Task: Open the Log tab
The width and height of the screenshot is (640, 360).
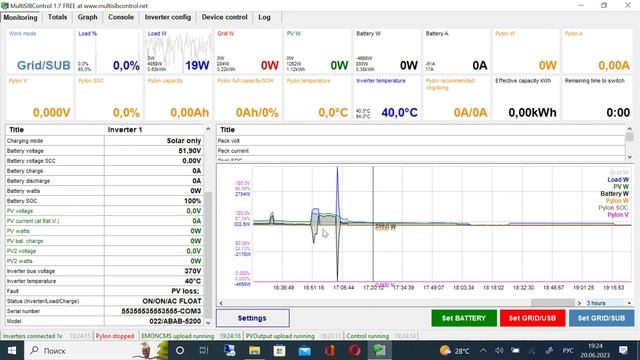Action: click(264, 17)
